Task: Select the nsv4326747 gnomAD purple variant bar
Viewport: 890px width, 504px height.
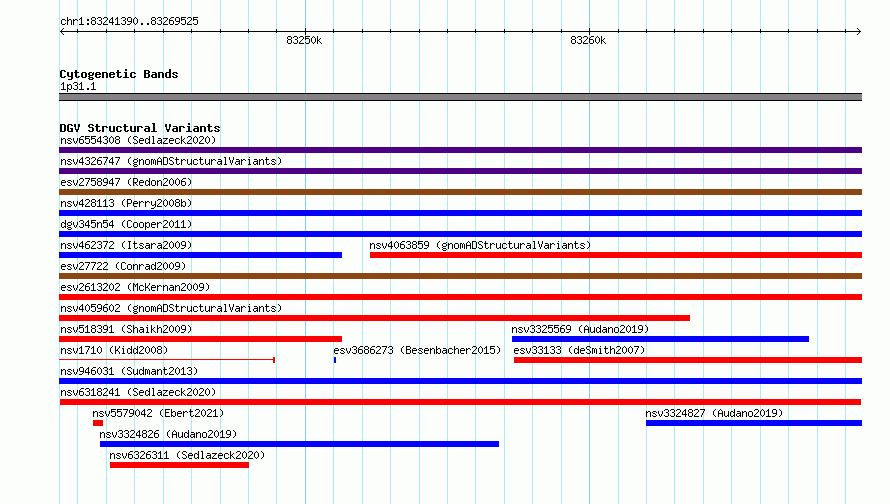Action: [460, 171]
